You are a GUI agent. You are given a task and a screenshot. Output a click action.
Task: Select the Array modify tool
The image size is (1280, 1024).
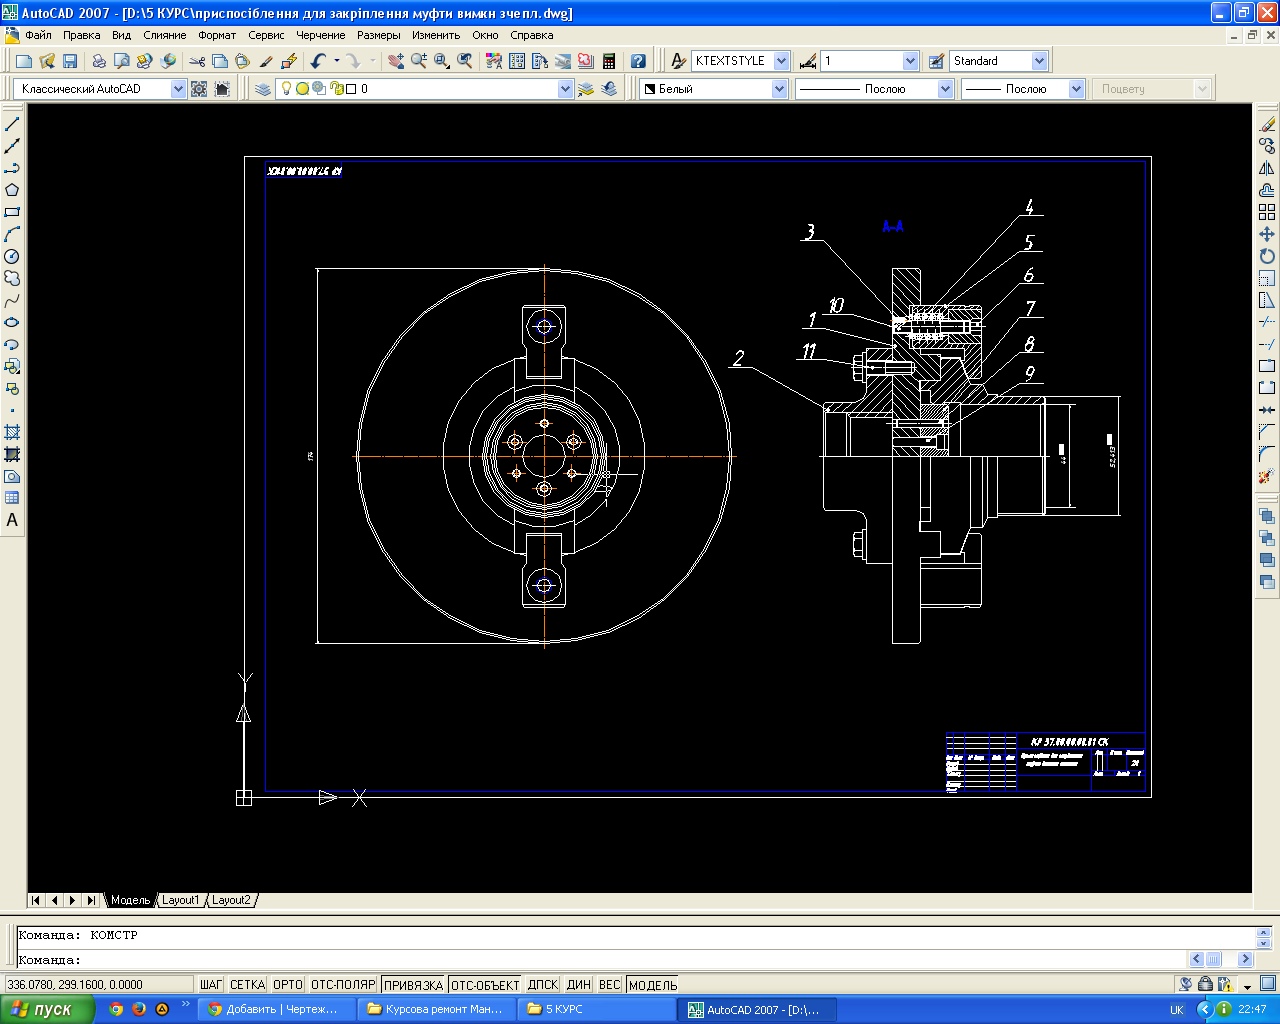[1267, 212]
